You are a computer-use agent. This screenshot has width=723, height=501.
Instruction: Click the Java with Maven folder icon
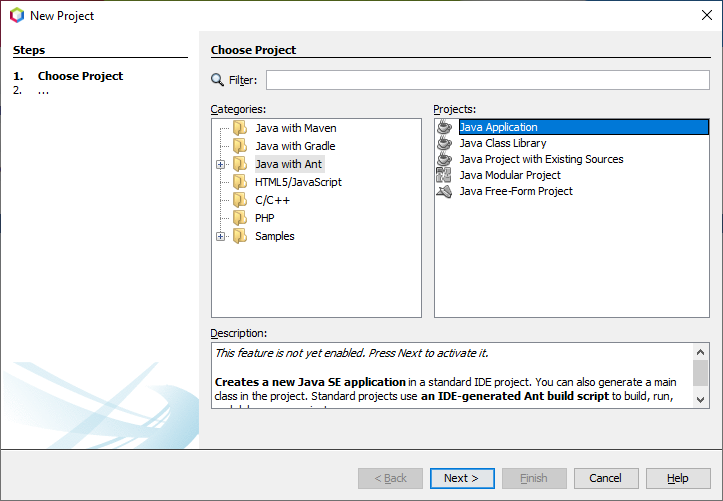239,128
